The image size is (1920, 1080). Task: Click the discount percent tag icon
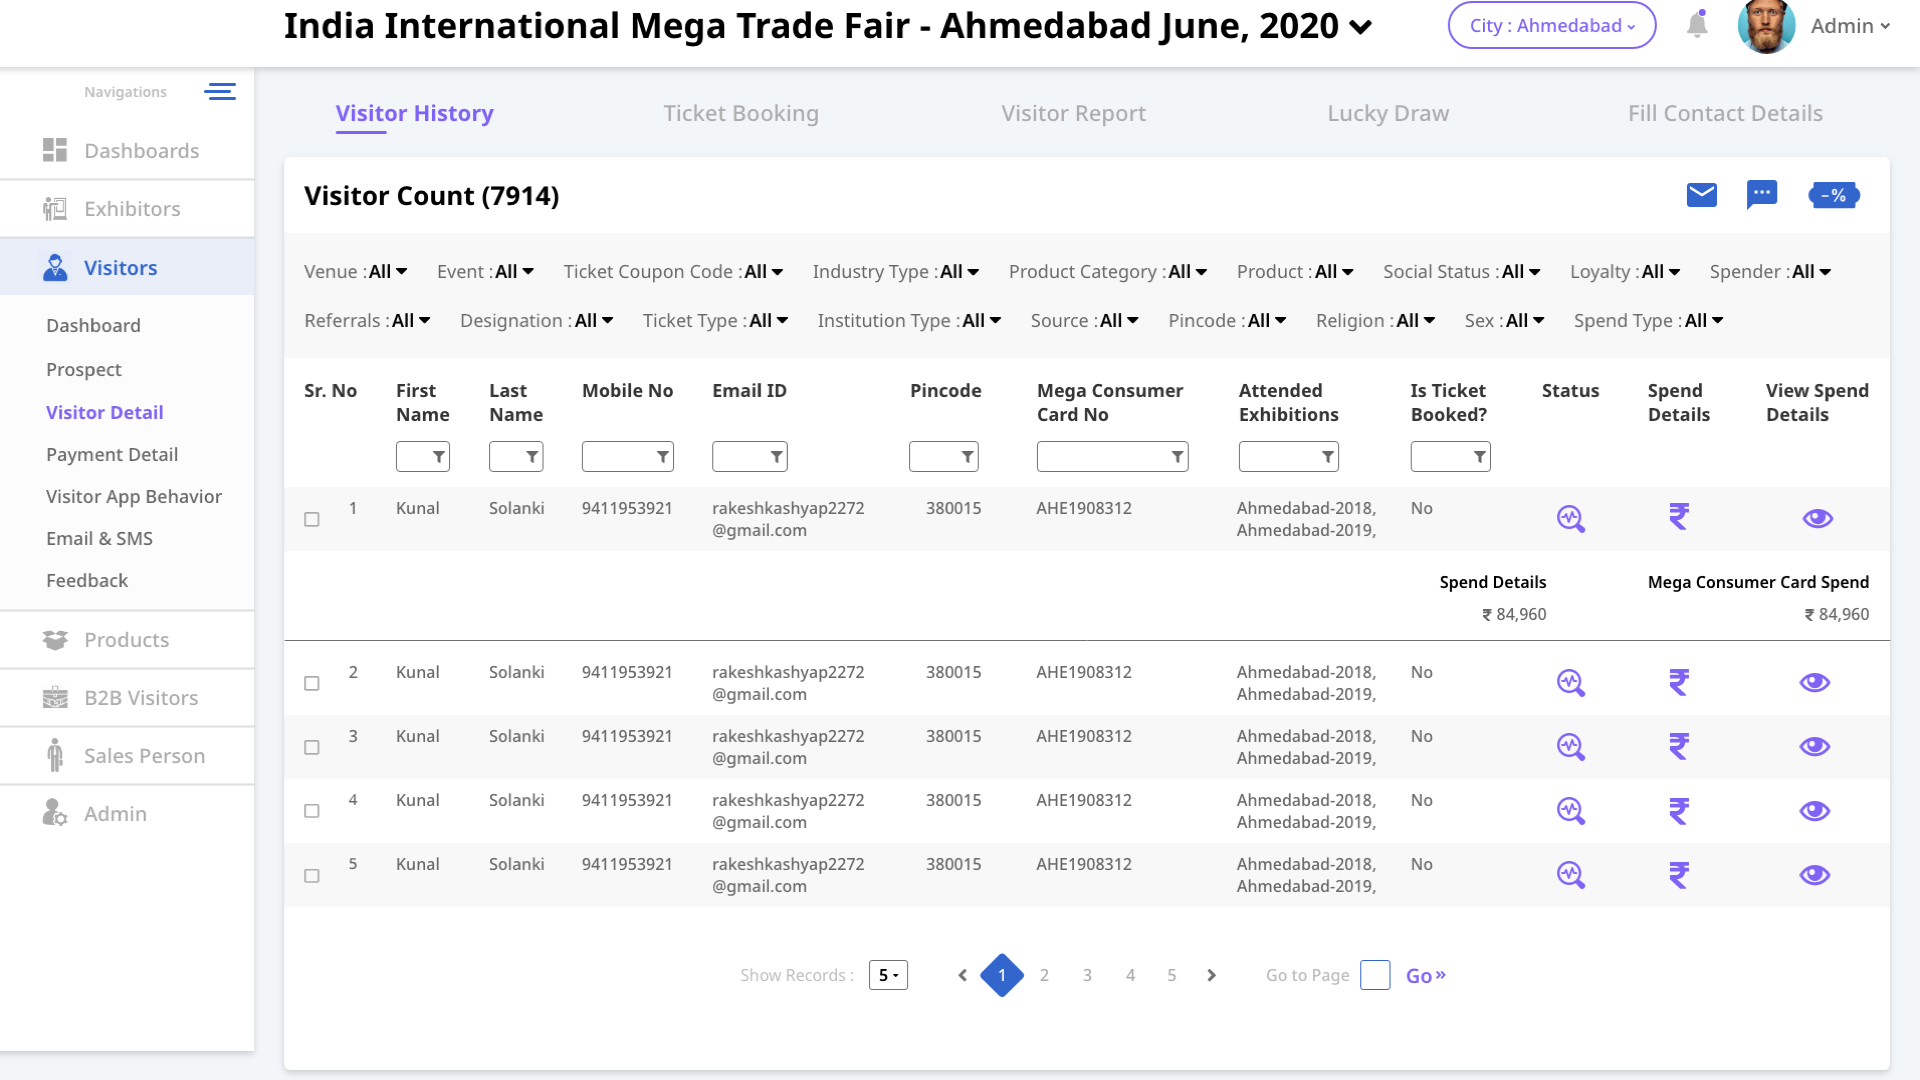(1833, 195)
